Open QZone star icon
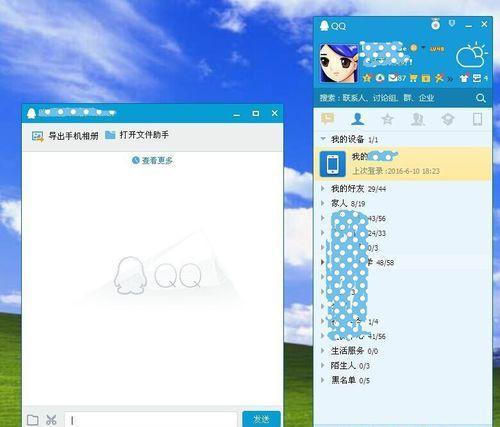This screenshot has width=500, height=427. pyautogui.click(x=367, y=78)
